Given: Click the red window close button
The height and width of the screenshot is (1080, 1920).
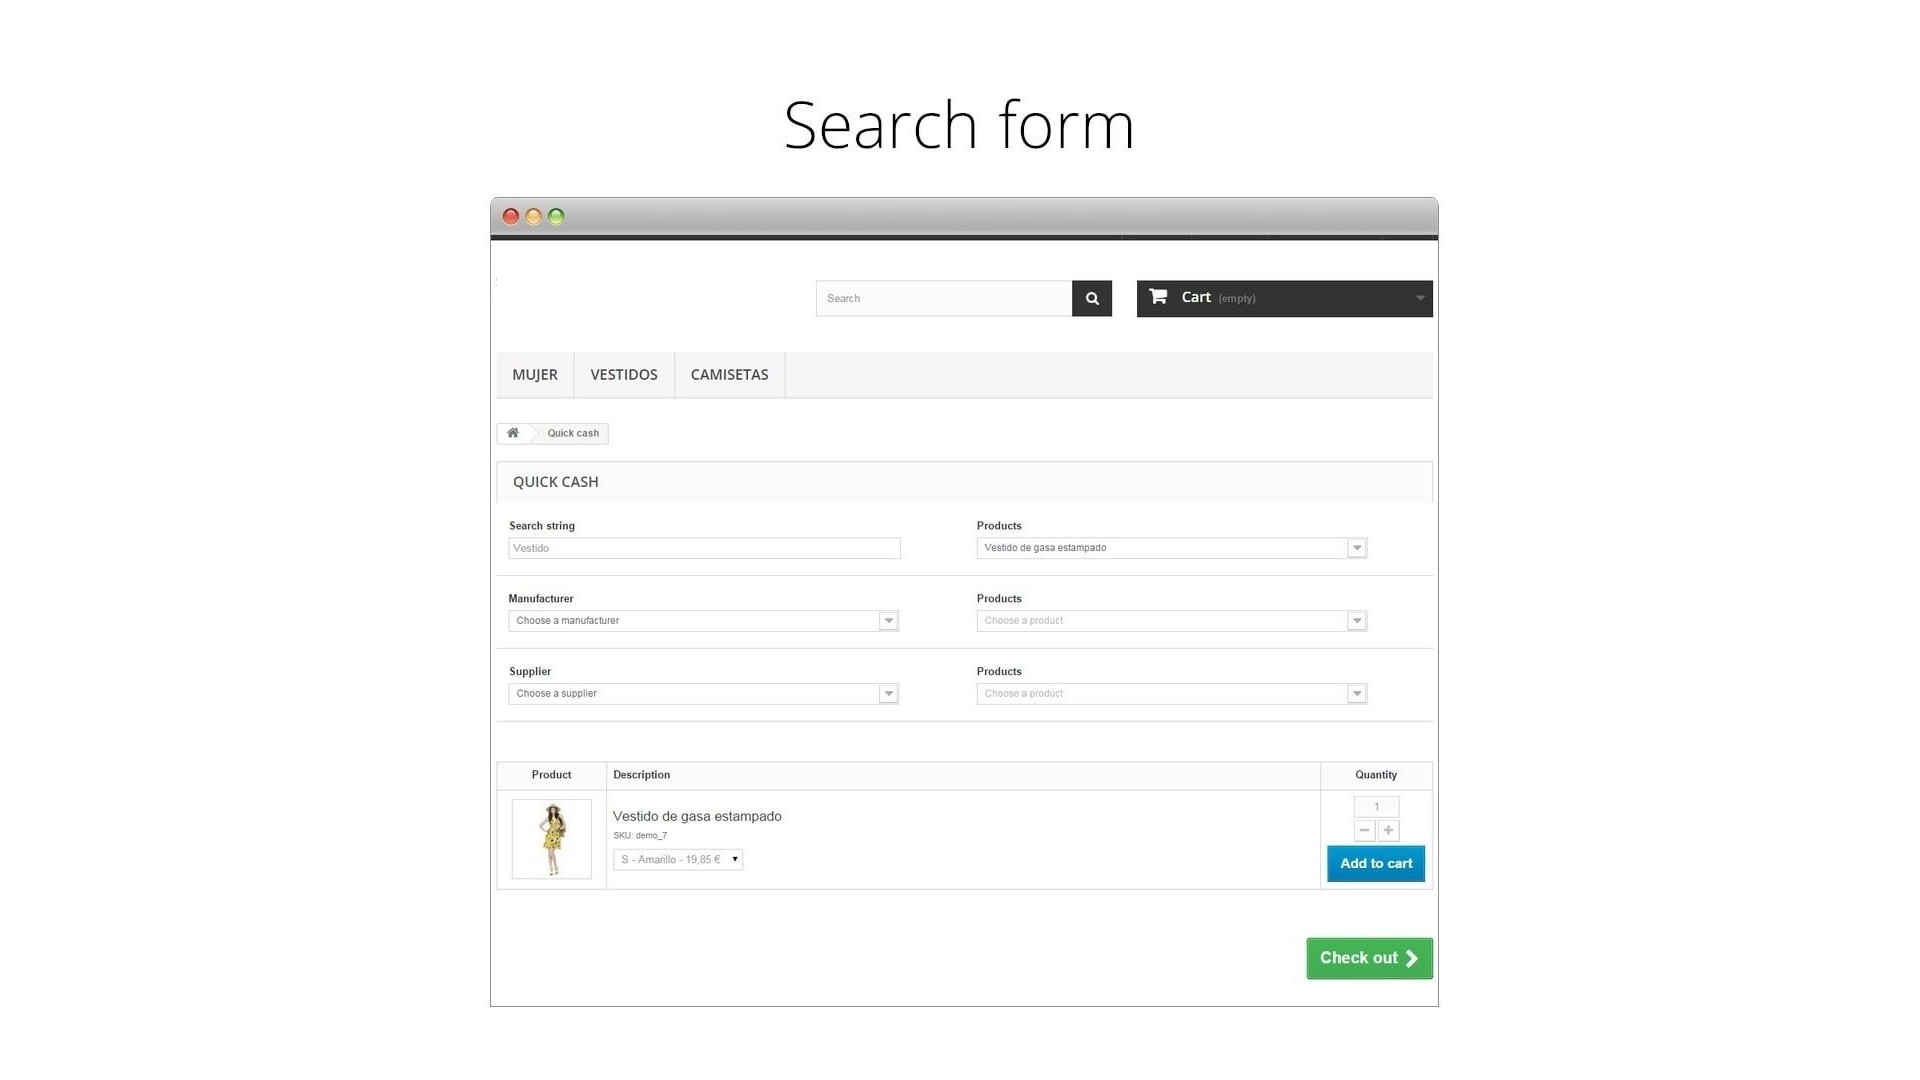Looking at the screenshot, I should pos(511,216).
